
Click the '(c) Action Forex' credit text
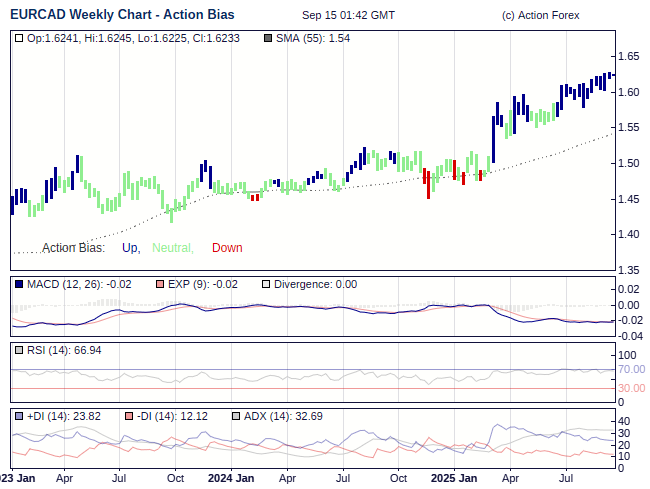pos(540,15)
